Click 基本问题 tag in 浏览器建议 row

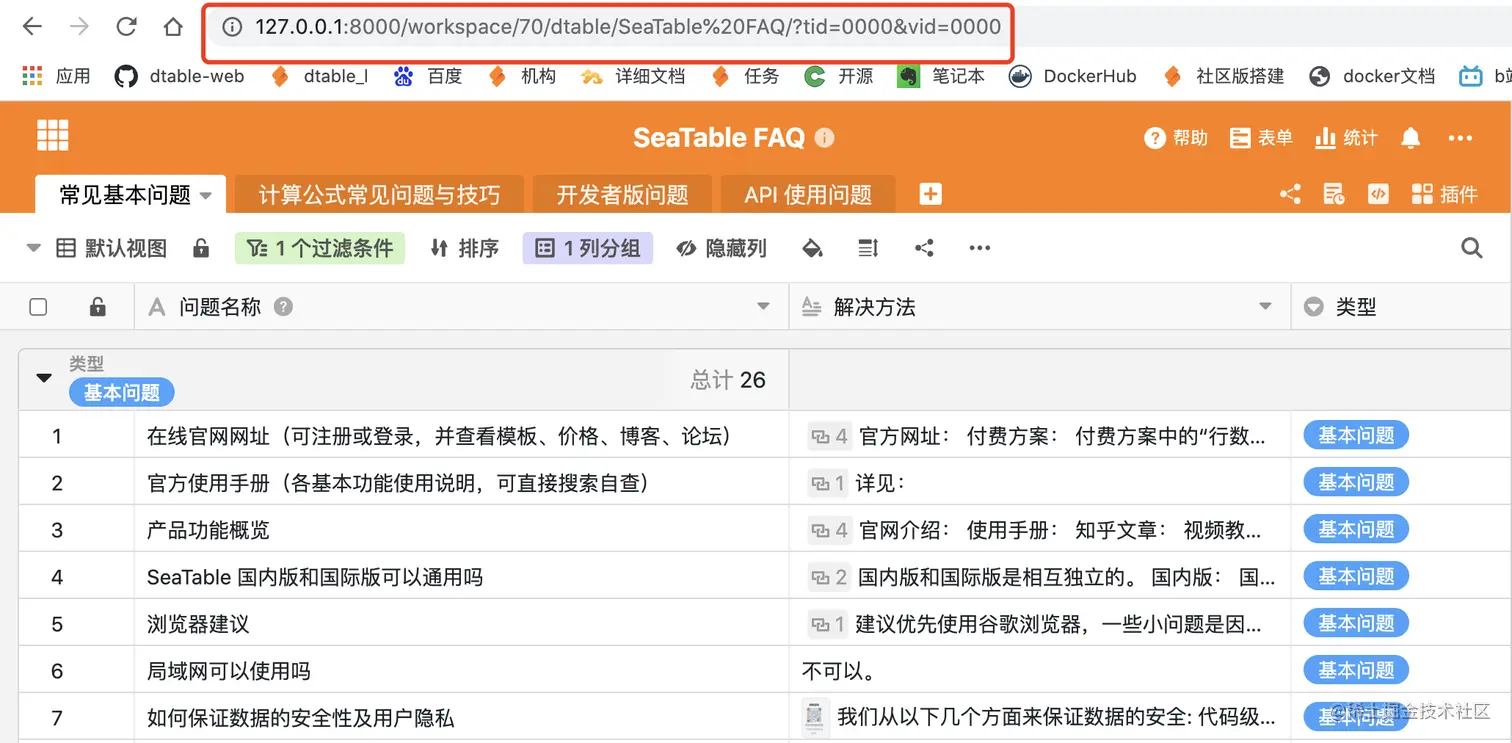click(1356, 623)
